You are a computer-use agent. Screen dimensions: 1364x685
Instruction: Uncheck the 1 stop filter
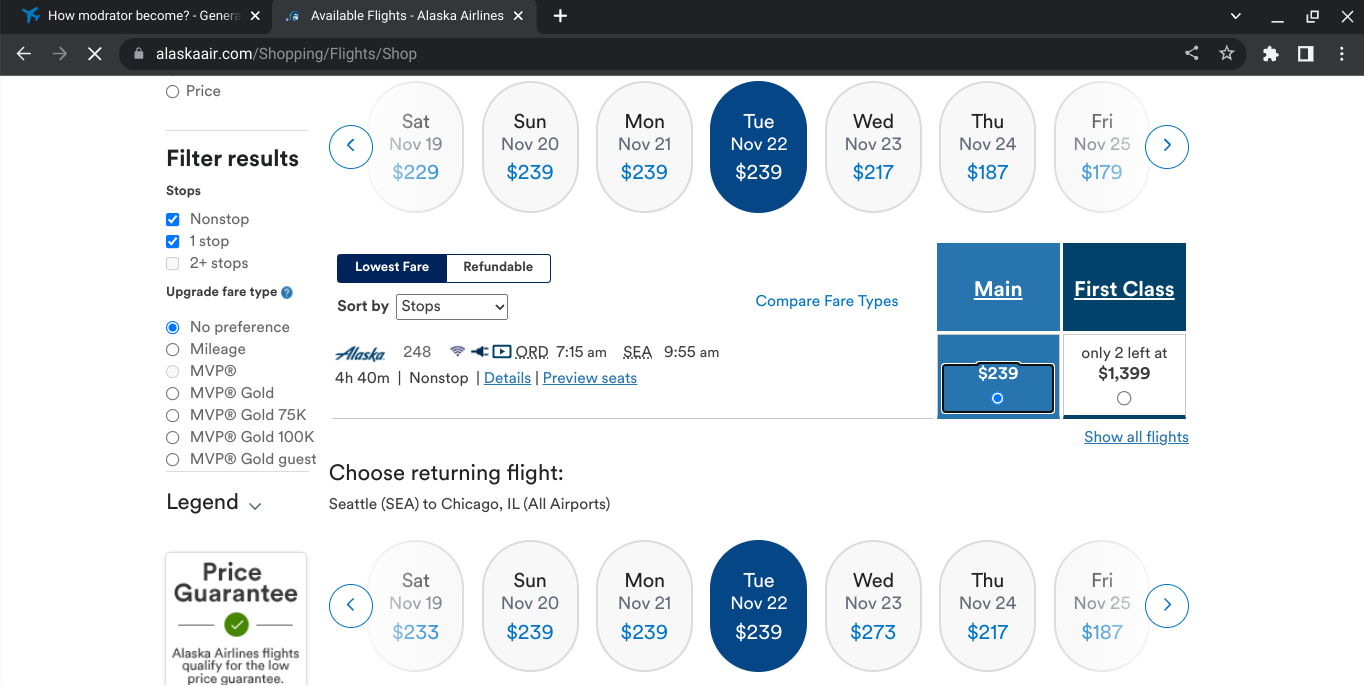[x=173, y=241]
